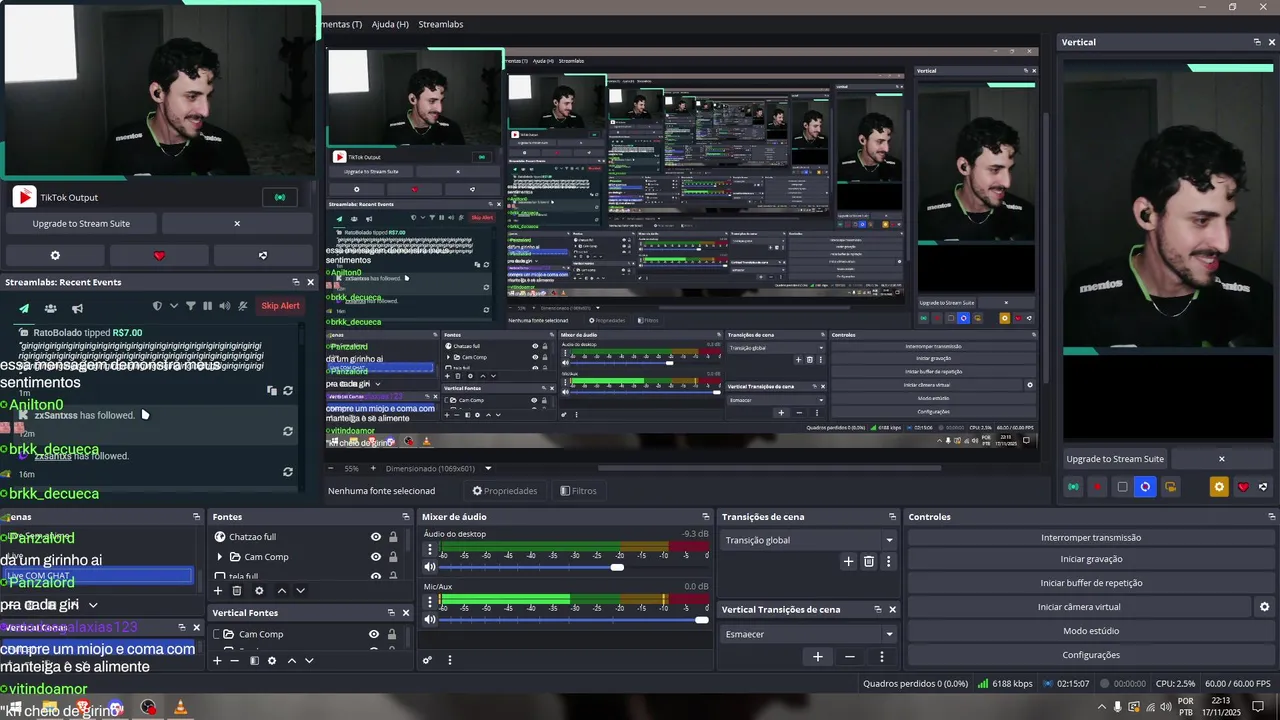Click the TikTok Output logo icon
Viewport: 1280px width, 720px height.
click(x=24, y=197)
